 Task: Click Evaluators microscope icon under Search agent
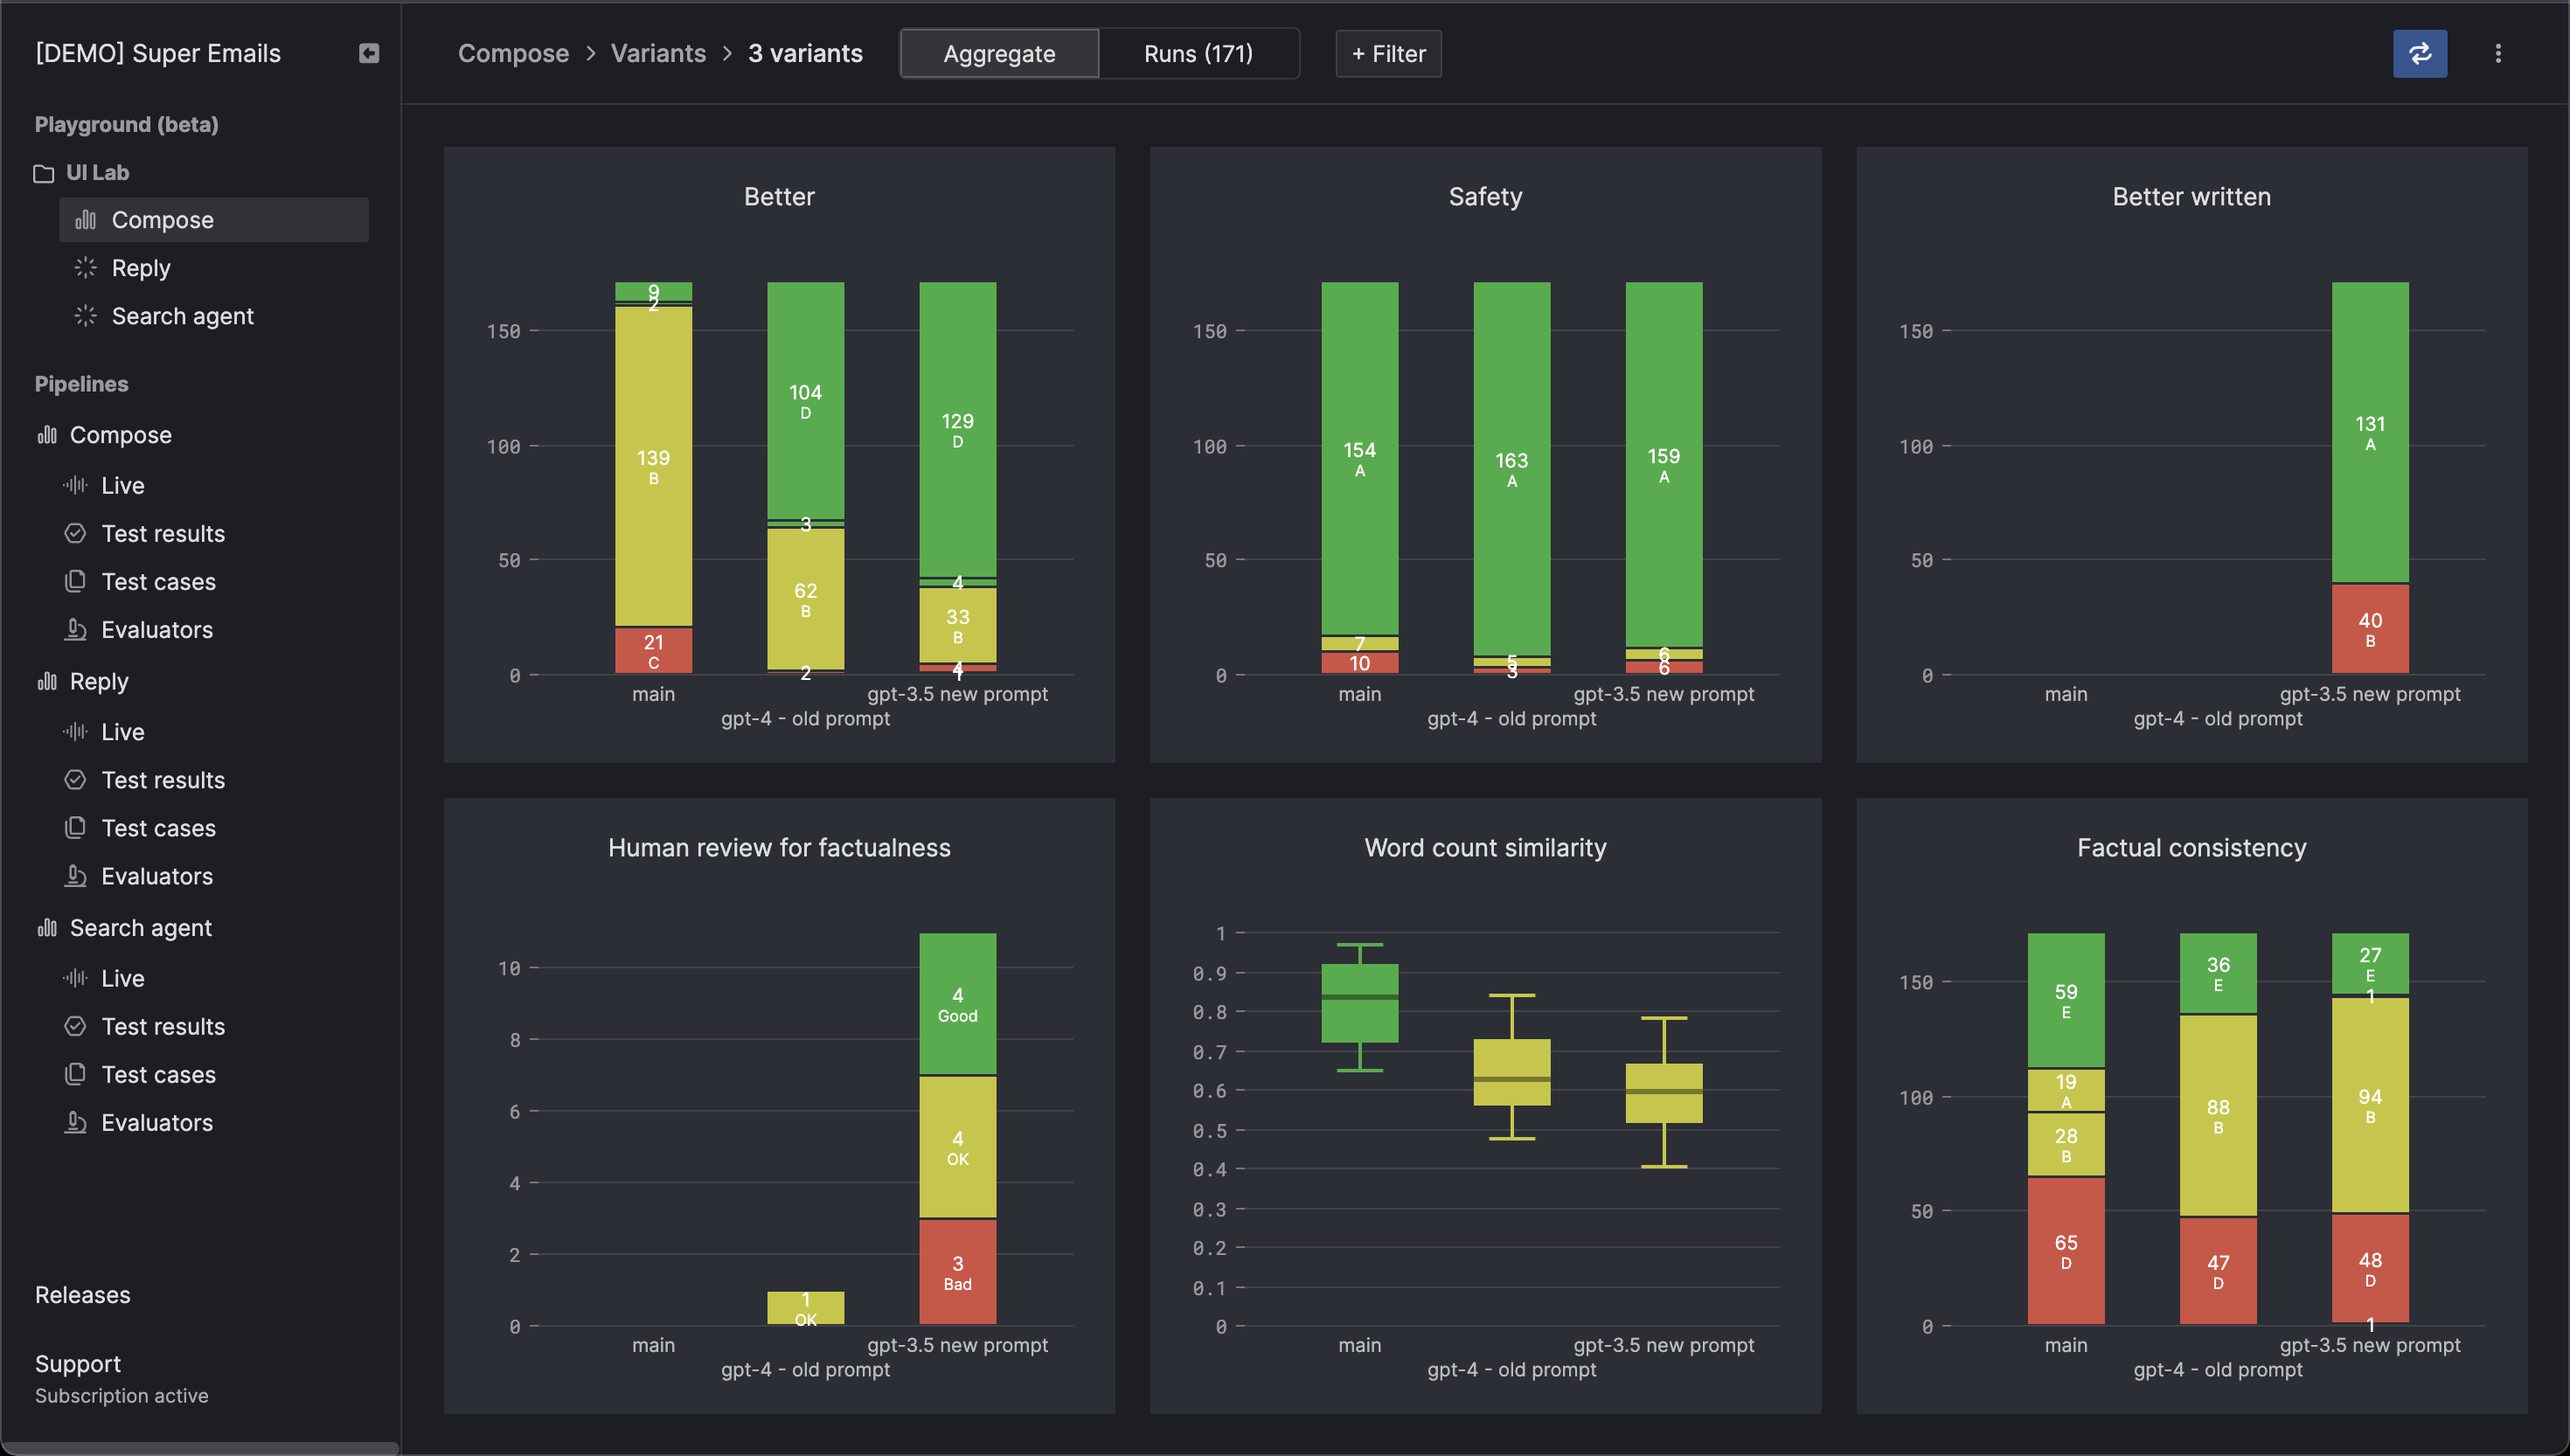click(75, 1122)
